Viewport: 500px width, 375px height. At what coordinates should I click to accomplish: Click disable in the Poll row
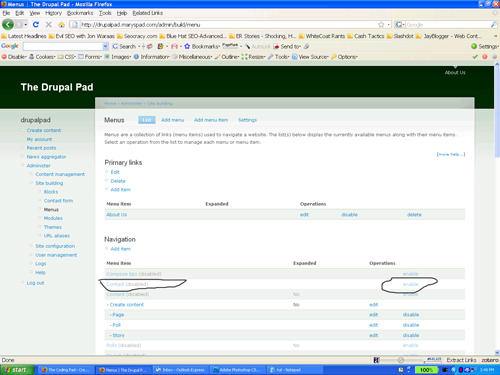point(411,325)
